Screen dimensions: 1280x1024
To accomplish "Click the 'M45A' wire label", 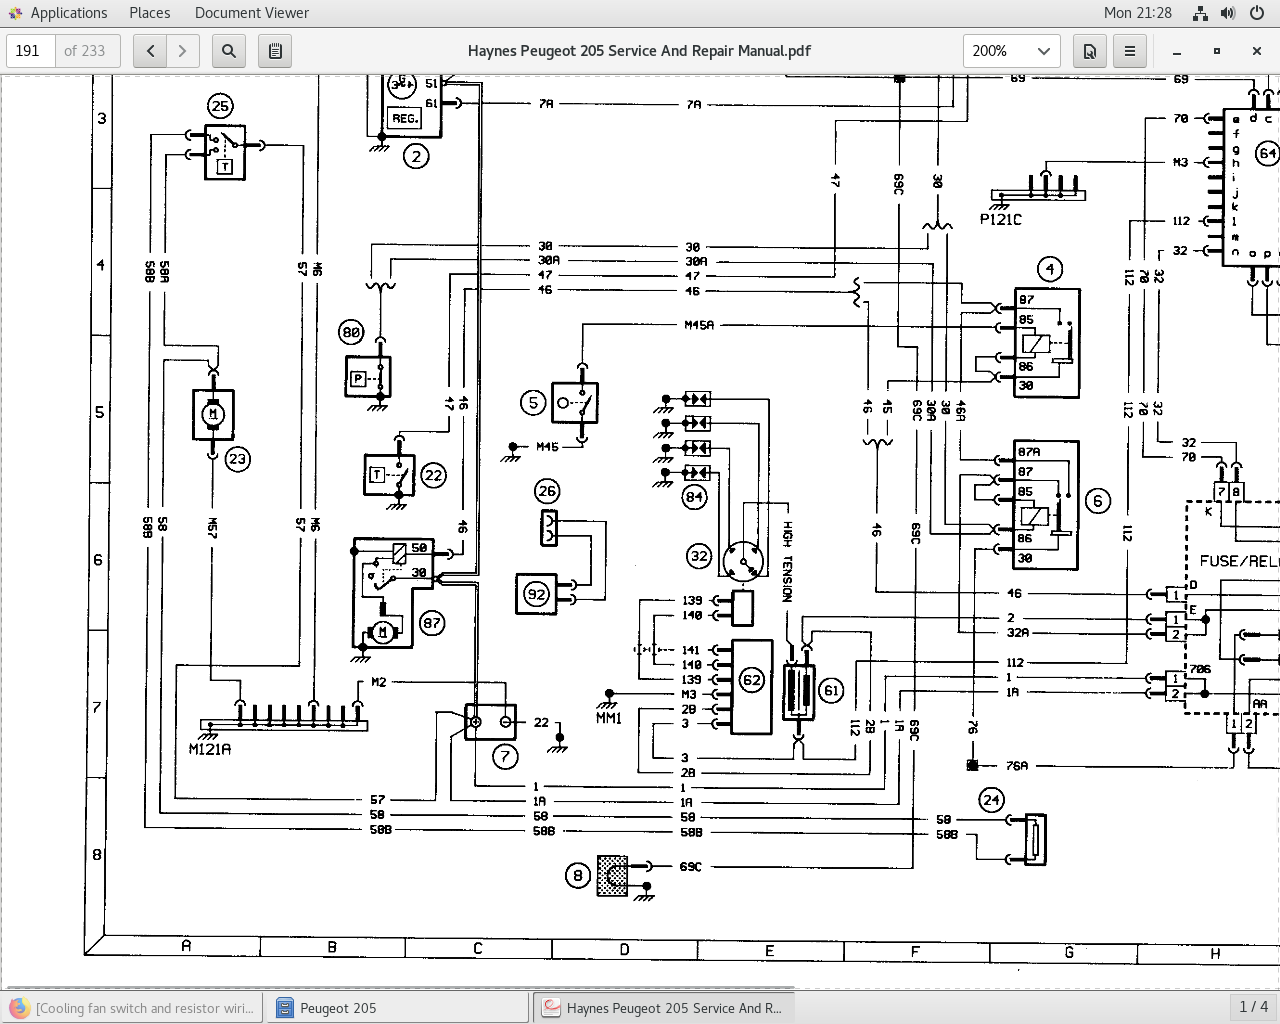I will point(699,325).
